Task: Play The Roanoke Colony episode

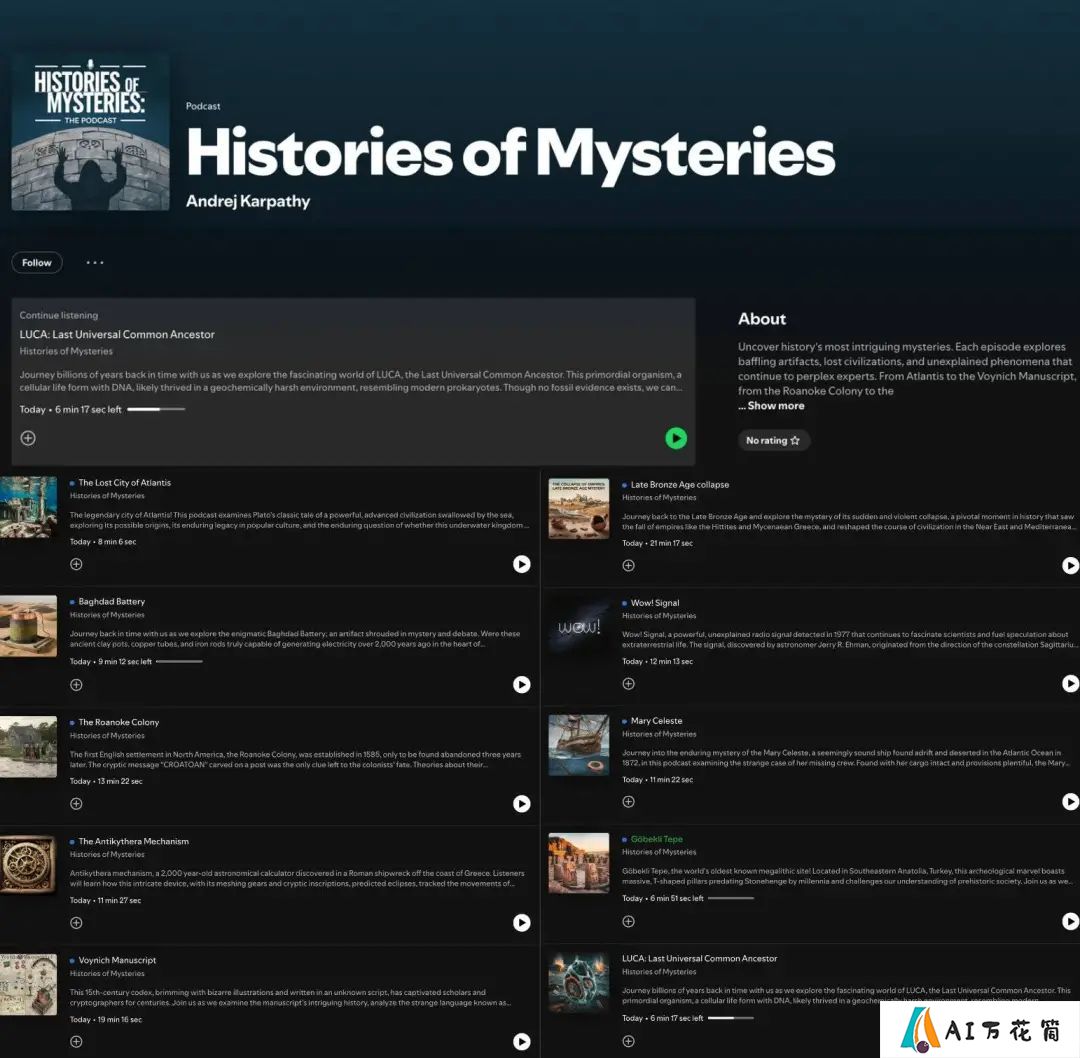Action: point(521,803)
